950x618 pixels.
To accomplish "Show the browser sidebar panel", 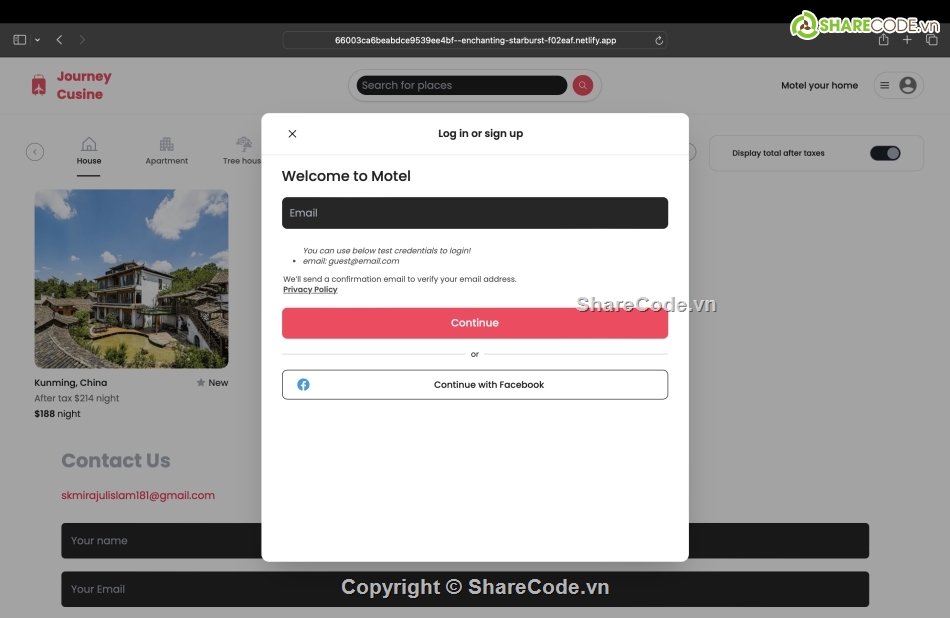I will point(19,40).
